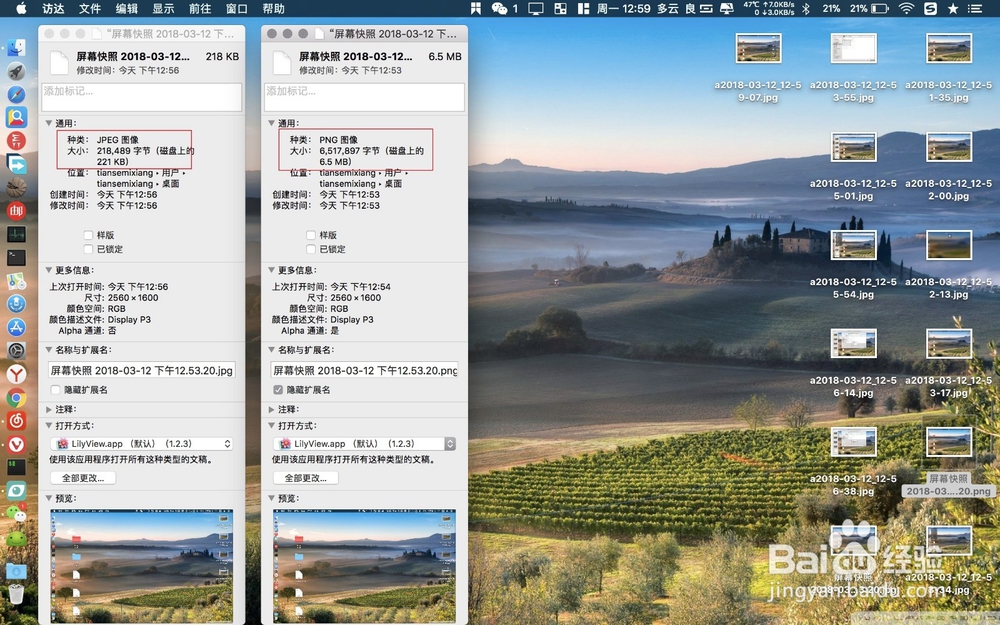Image resolution: width=1000 pixels, height=625 pixels.
Task: Open the 文件 menu
Action: 90,8
